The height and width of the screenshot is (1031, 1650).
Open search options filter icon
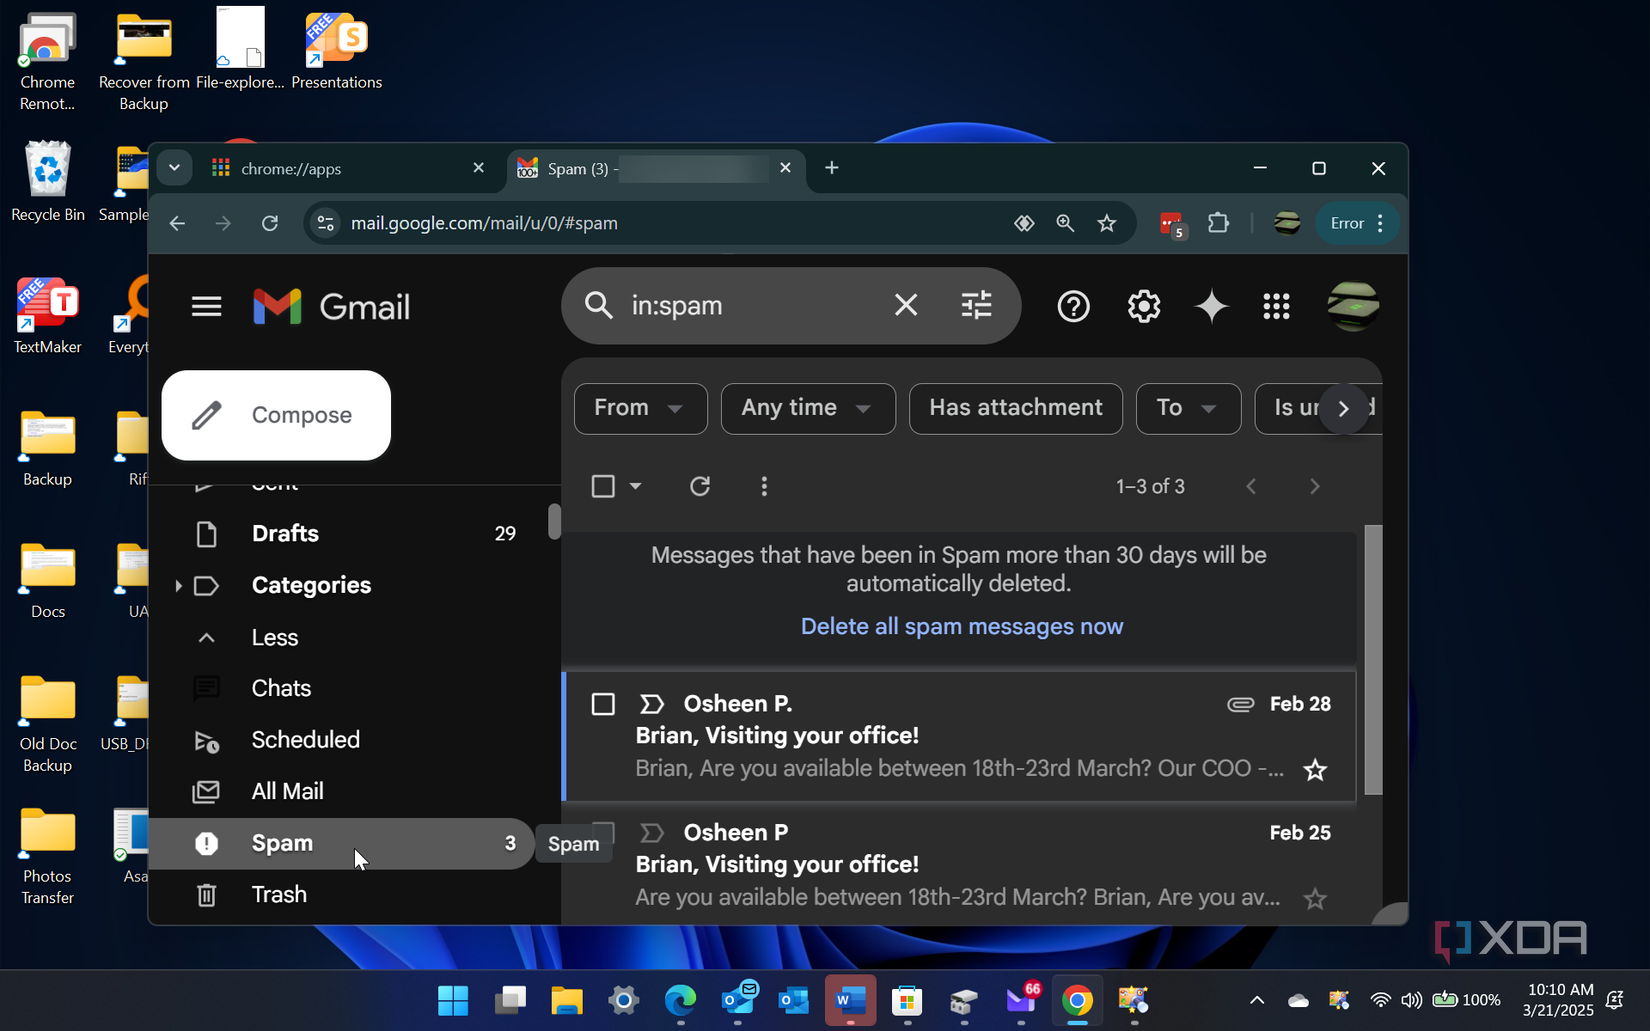coord(976,305)
